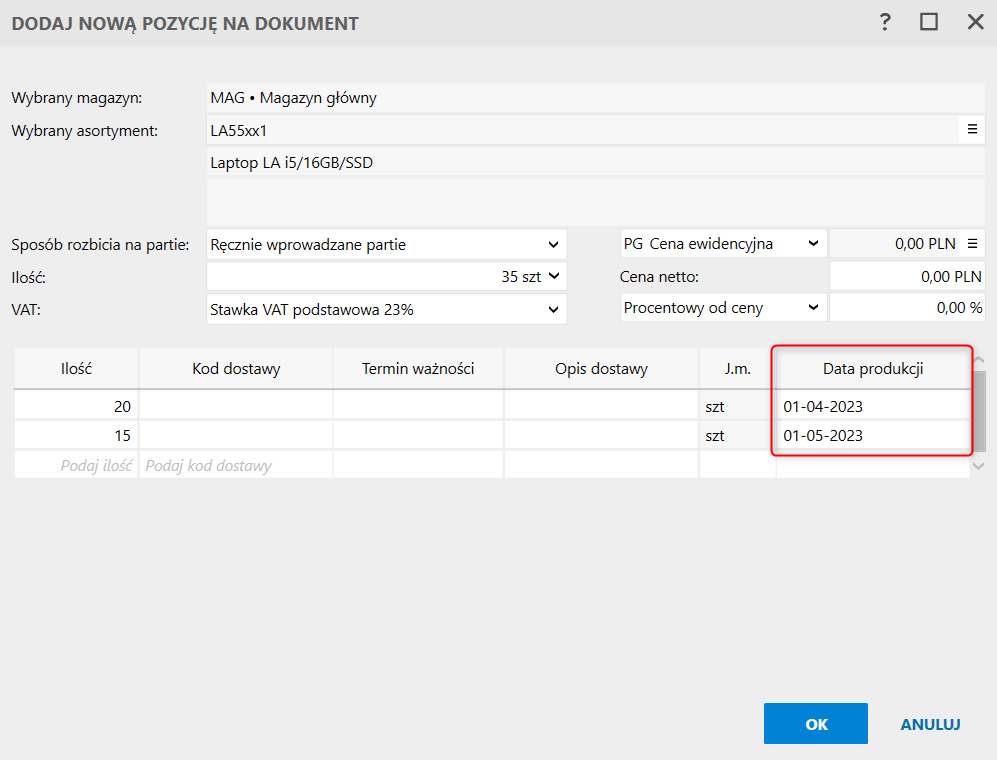Viewport: 997px width, 760px height.
Task: Click the table scrollbar down arrow
Action: 978,466
